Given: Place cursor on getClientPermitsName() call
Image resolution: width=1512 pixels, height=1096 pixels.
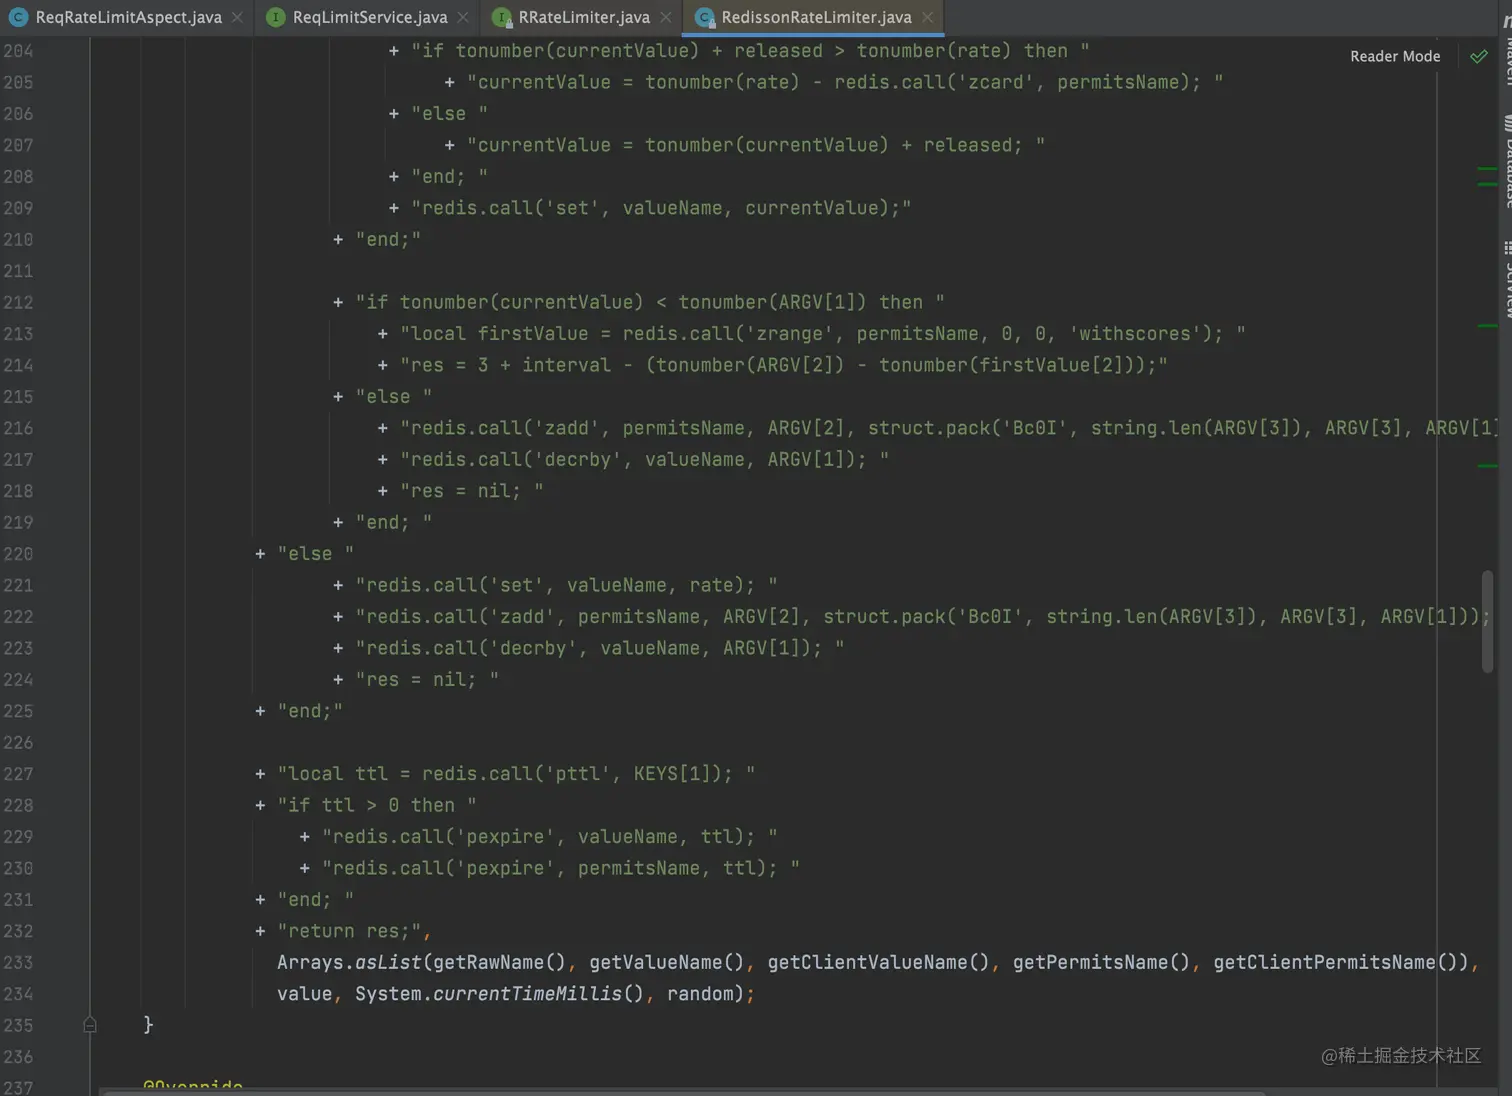Looking at the screenshot, I should pyautogui.click(x=1336, y=962).
